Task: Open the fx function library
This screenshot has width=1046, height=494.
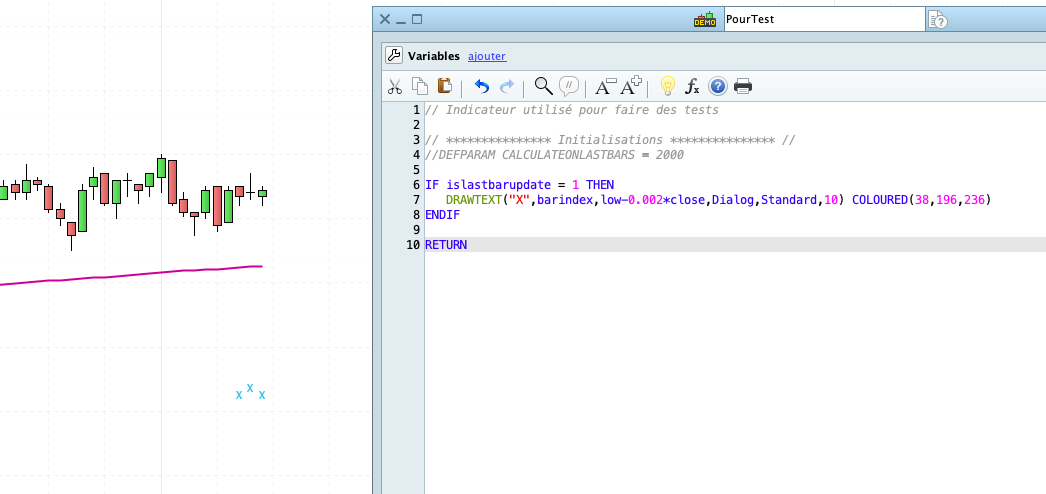Action: coord(692,87)
